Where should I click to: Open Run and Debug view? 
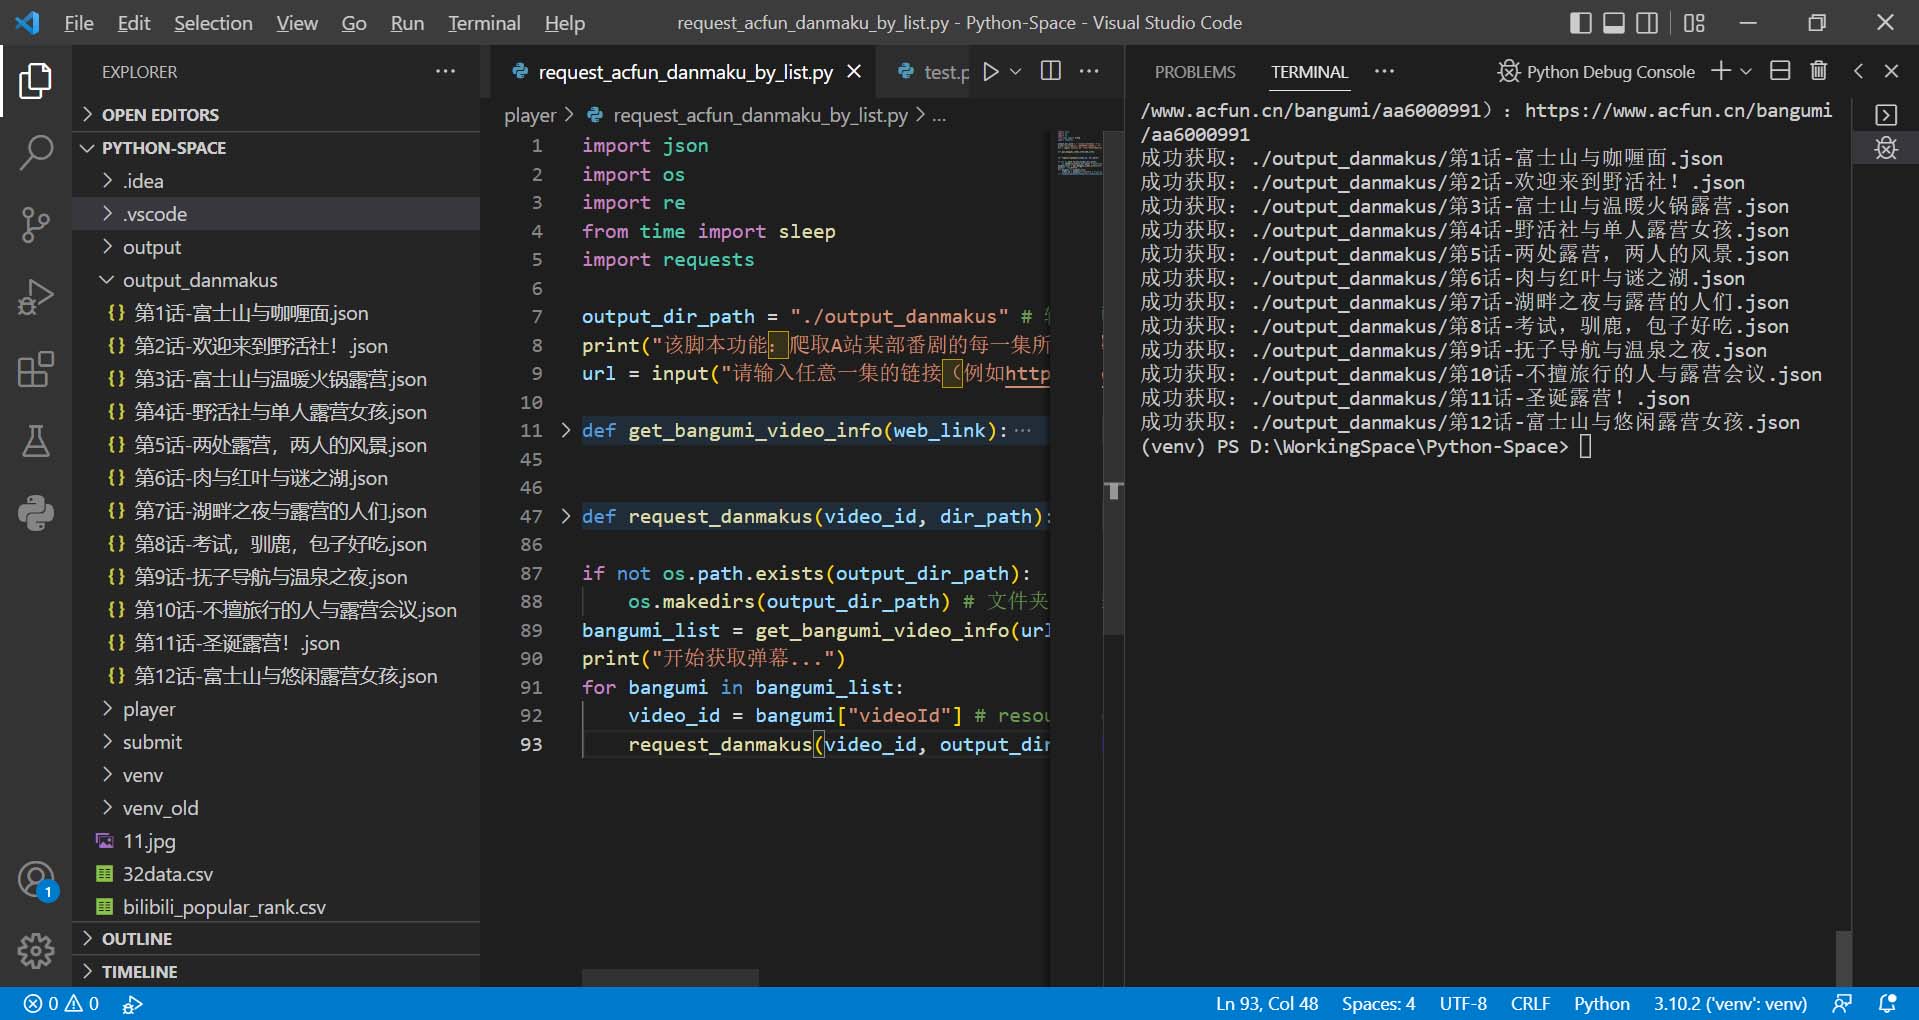36,297
